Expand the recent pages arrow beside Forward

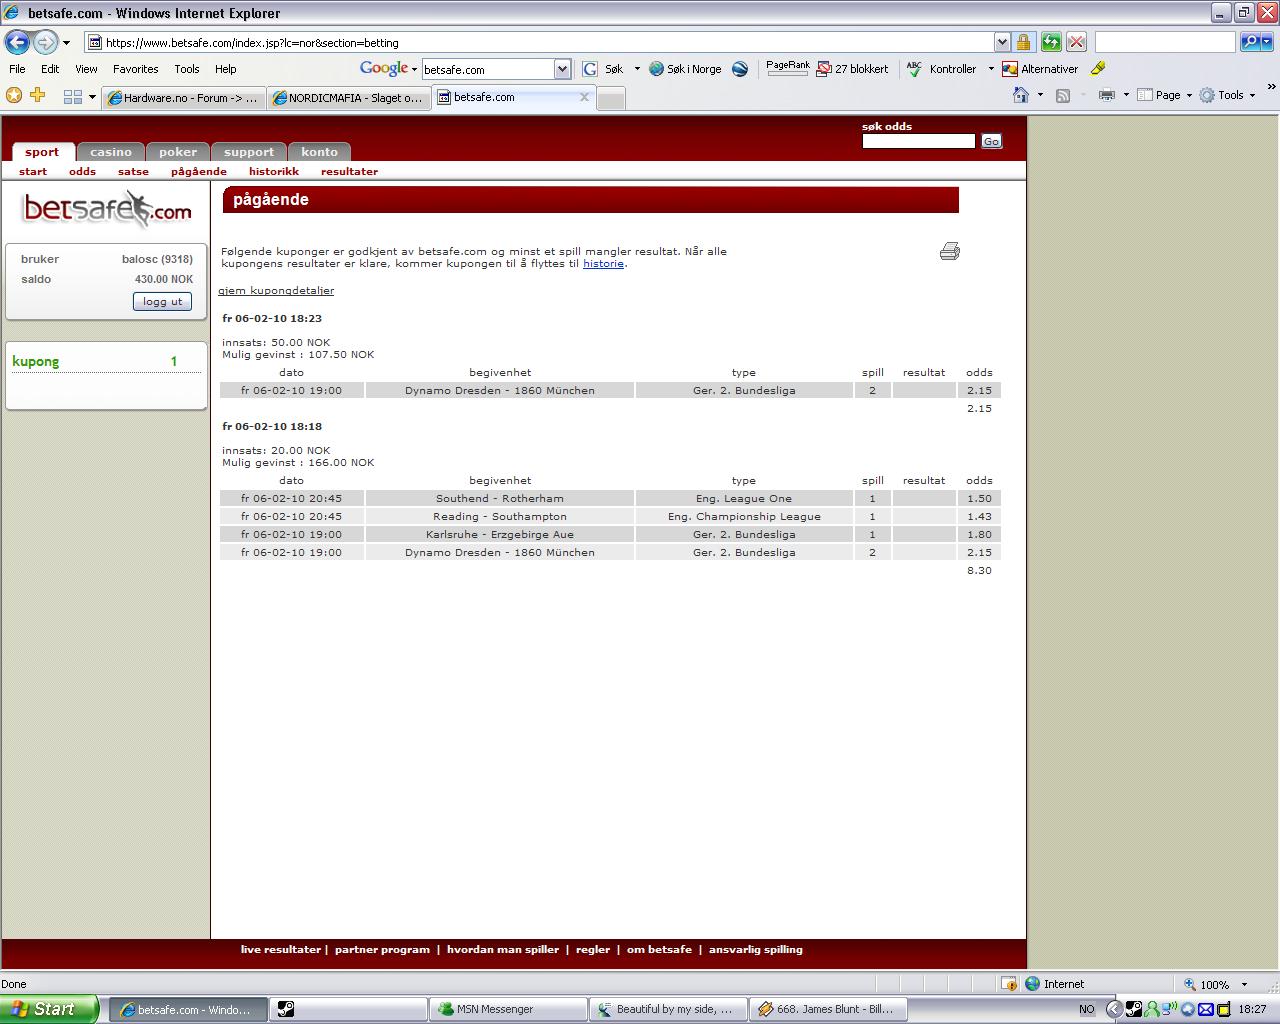[66, 43]
